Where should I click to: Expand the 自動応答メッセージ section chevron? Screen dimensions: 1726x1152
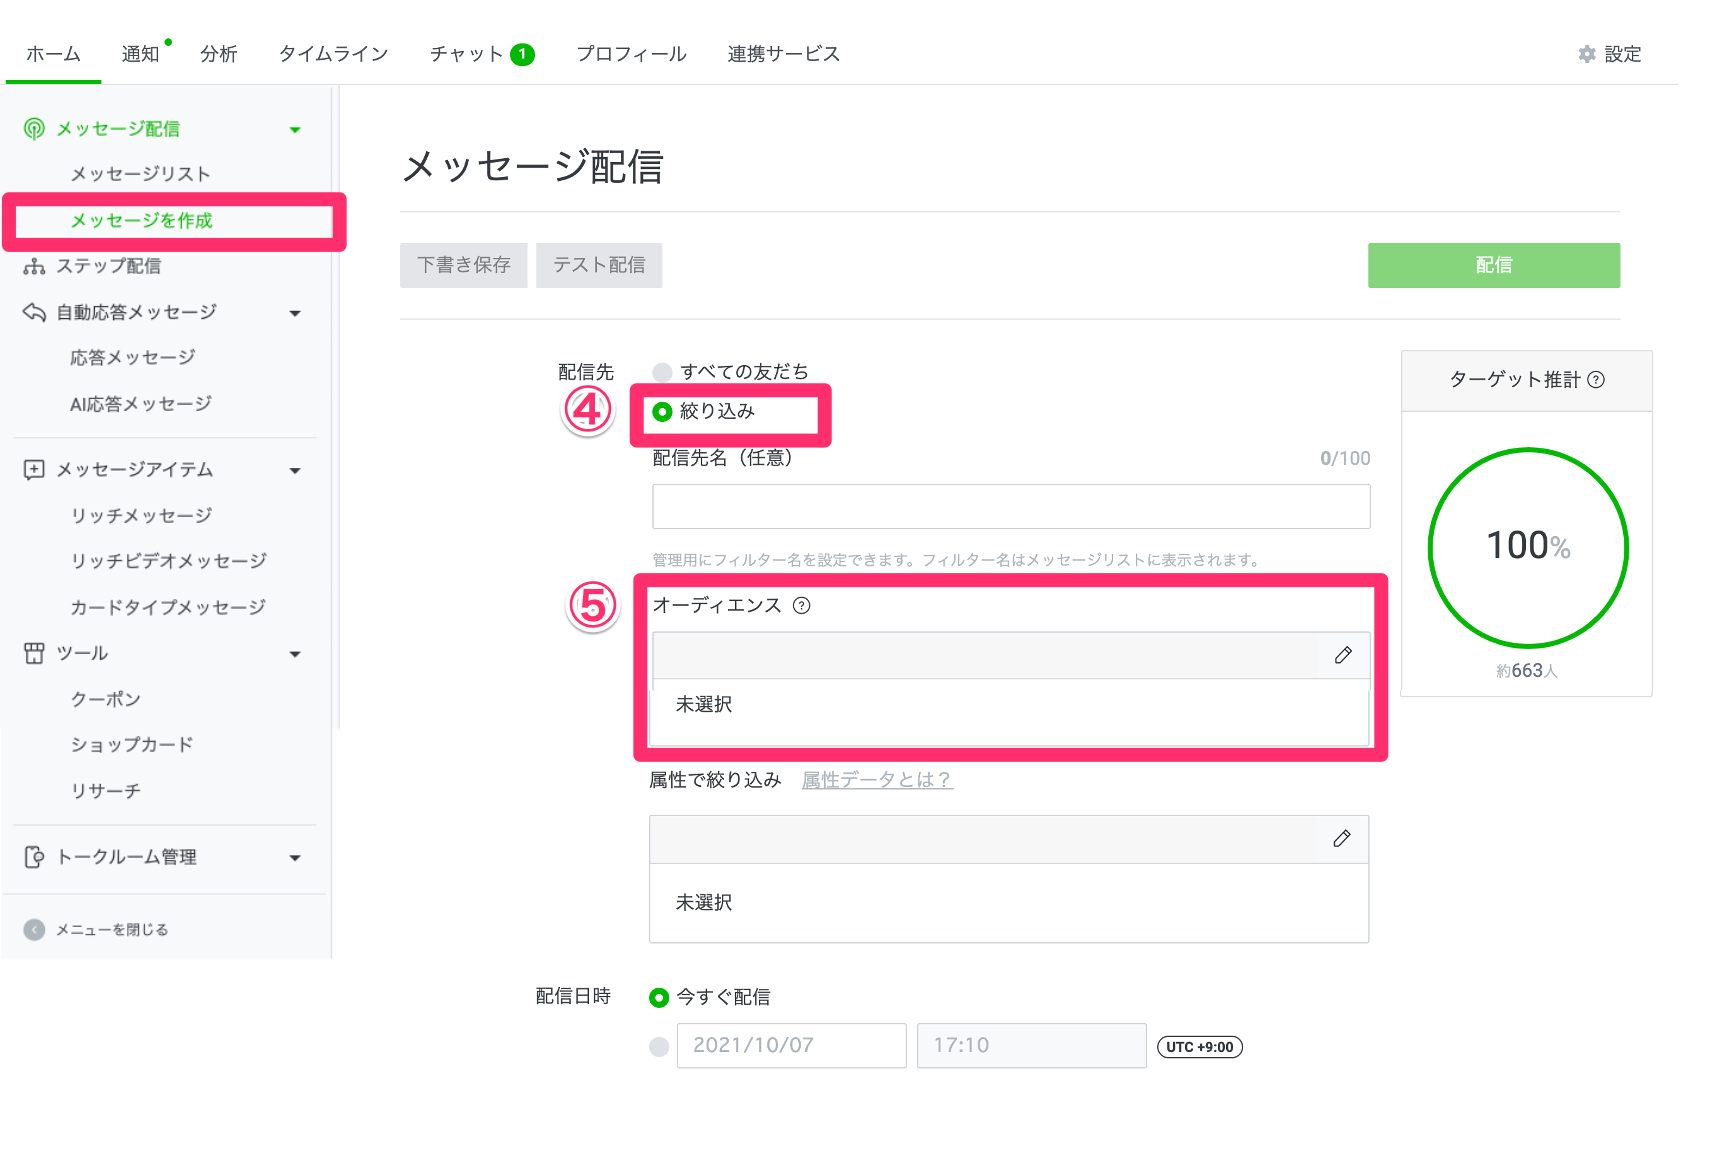tap(295, 312)
